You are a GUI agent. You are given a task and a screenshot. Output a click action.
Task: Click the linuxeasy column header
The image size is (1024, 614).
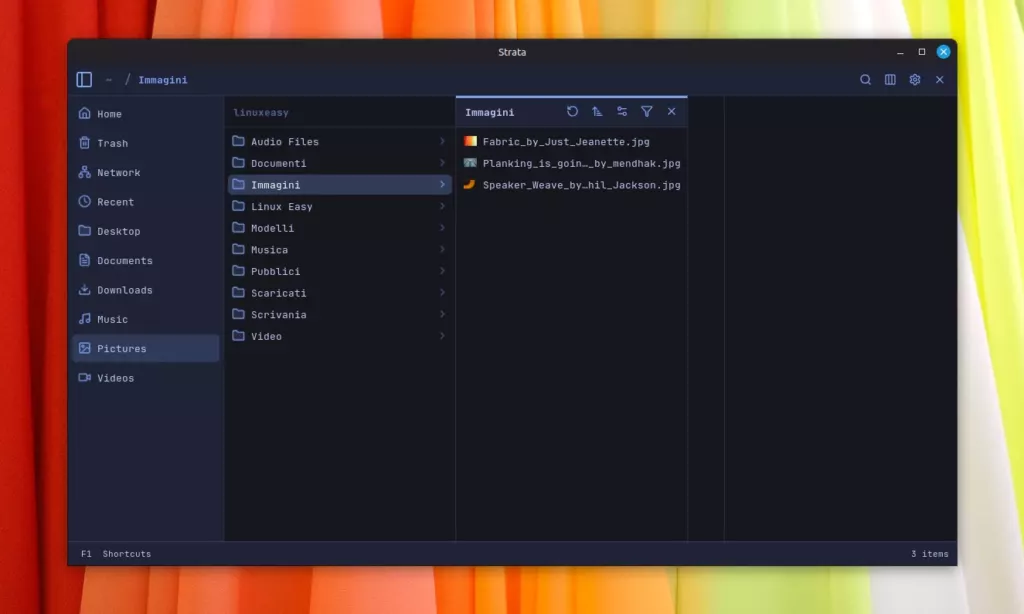click(x=261, y=112)
